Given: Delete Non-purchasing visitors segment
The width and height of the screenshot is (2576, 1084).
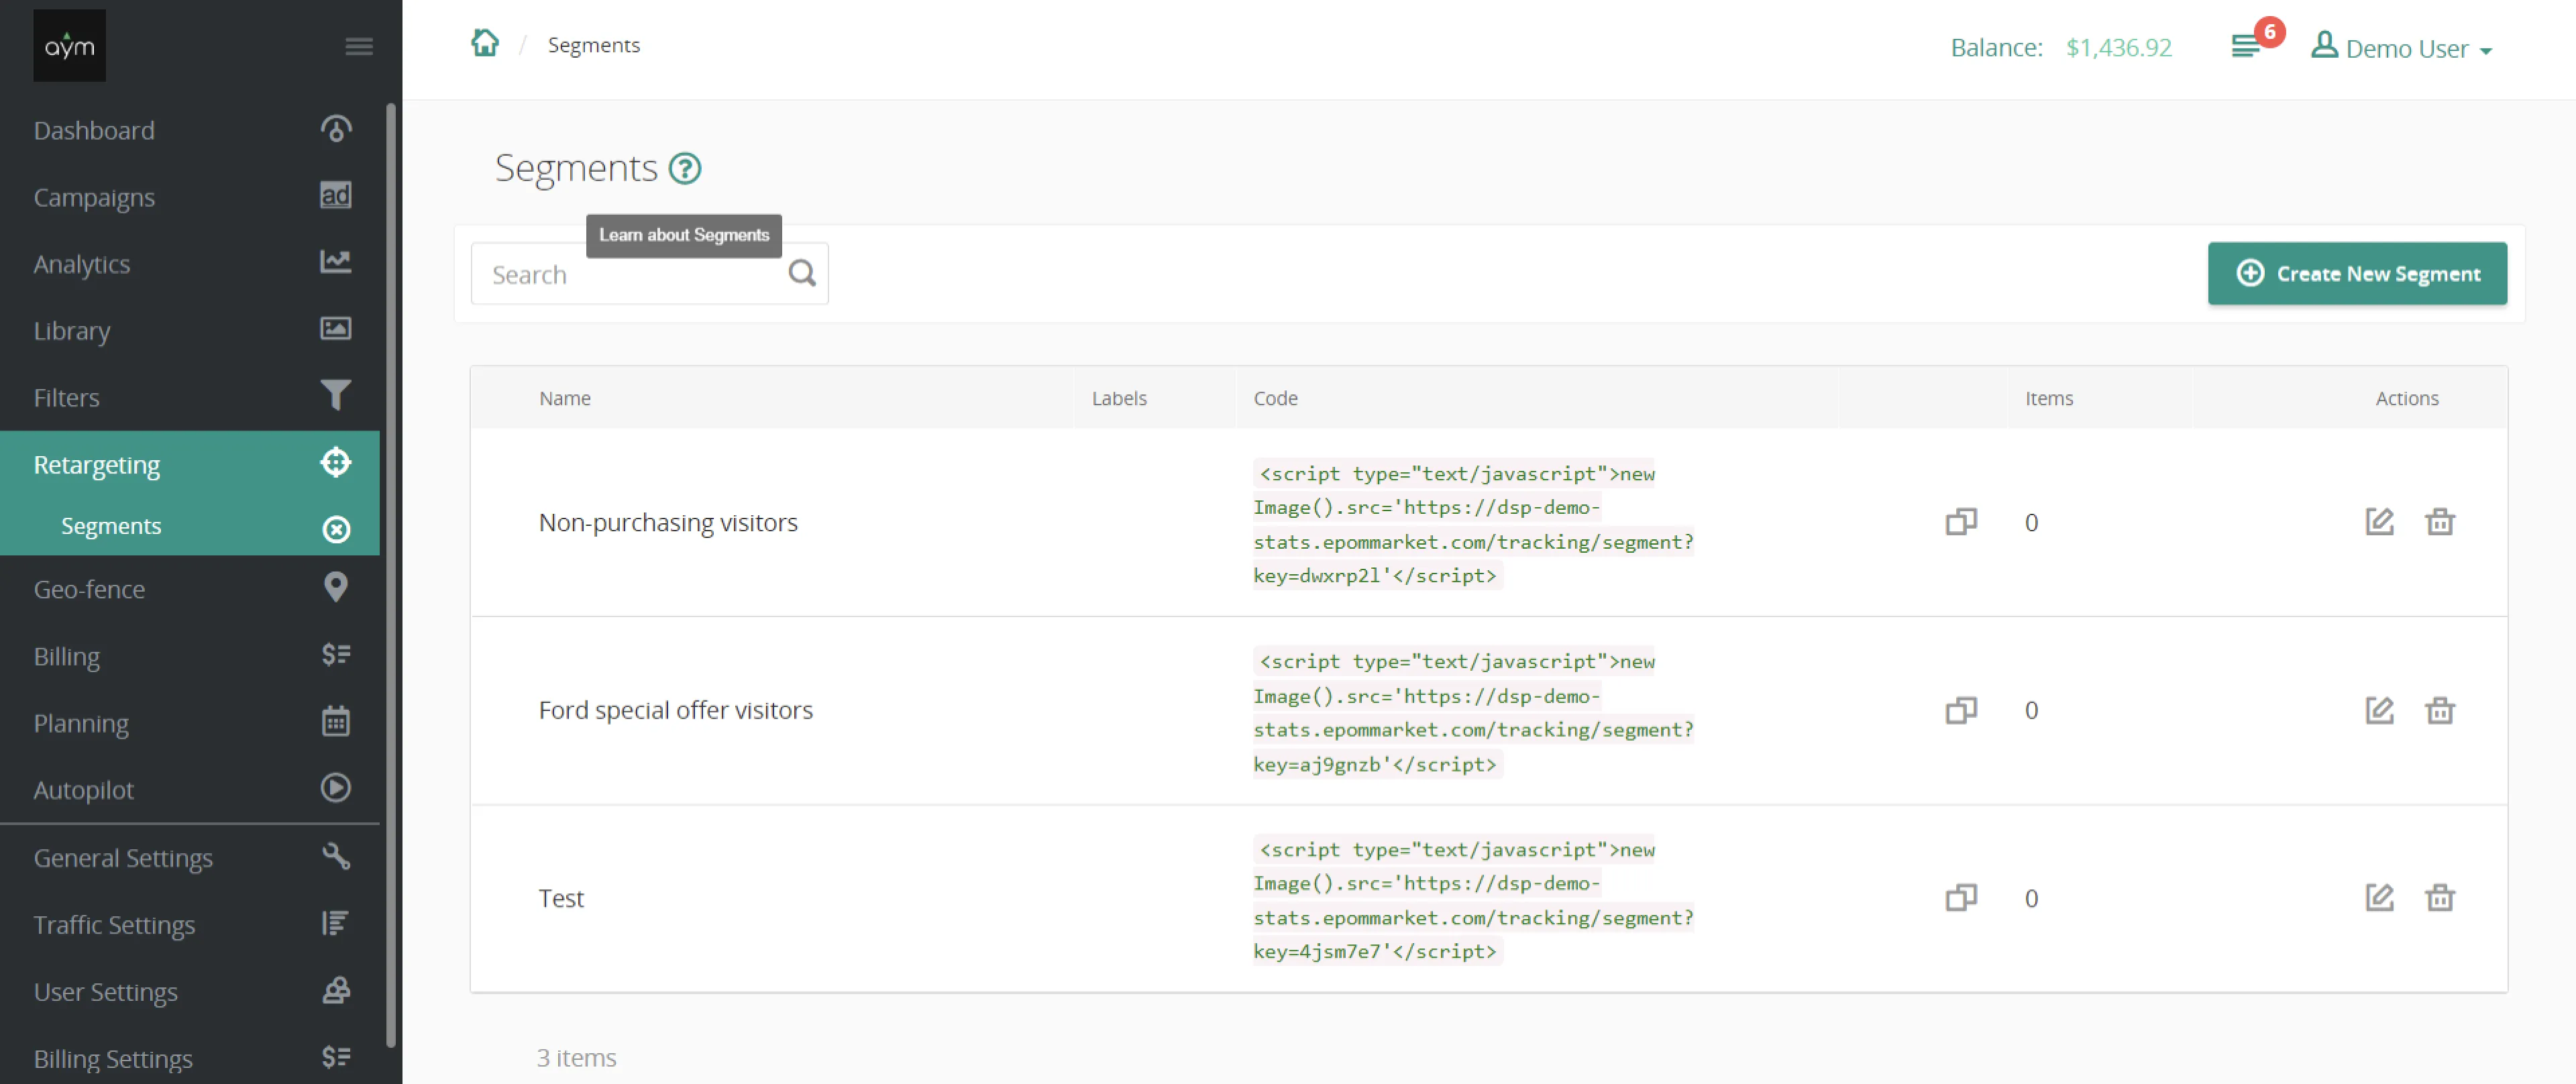Looking at the screenshot, I should 2440,522.
